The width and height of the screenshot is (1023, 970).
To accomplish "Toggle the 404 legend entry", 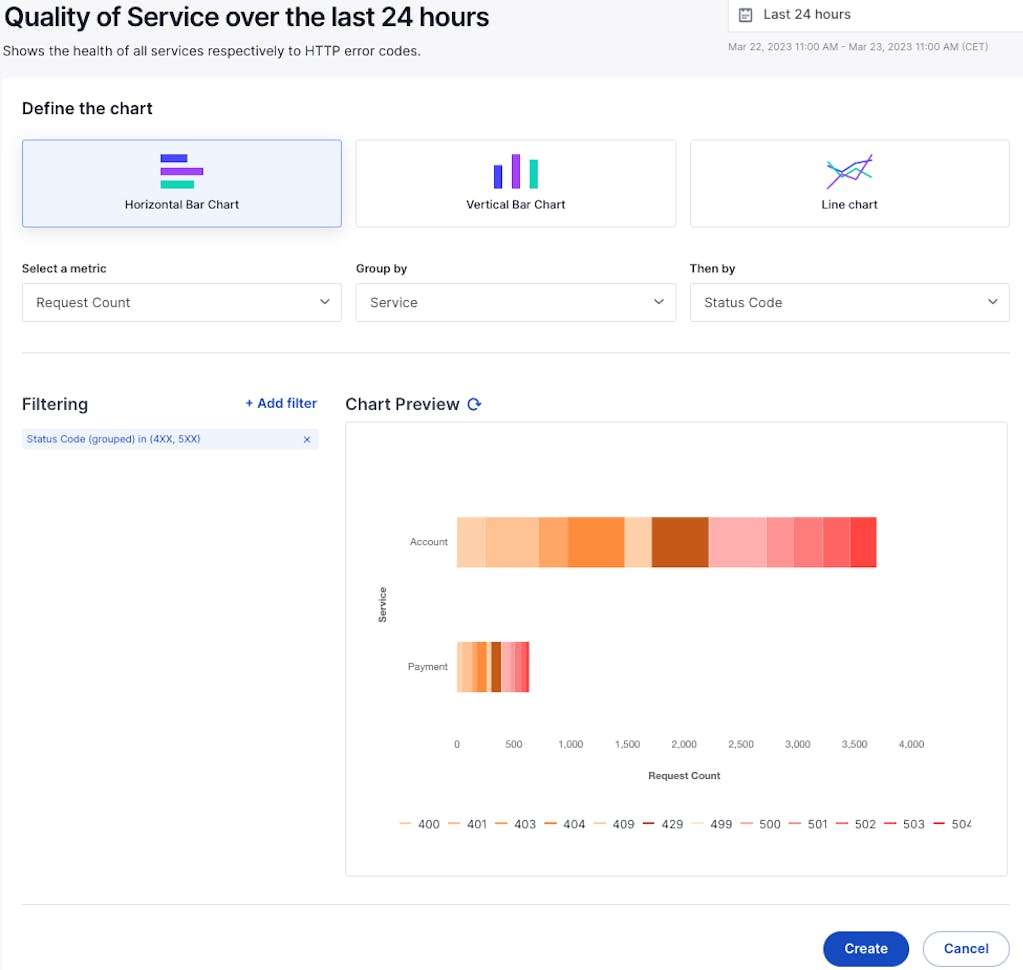I will coord(565,824).
